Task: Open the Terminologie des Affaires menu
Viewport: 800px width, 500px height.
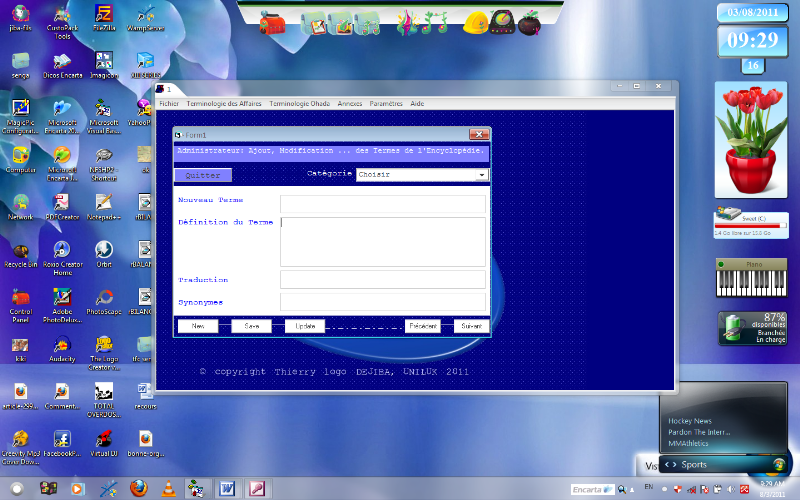Action: pos(223,104)
